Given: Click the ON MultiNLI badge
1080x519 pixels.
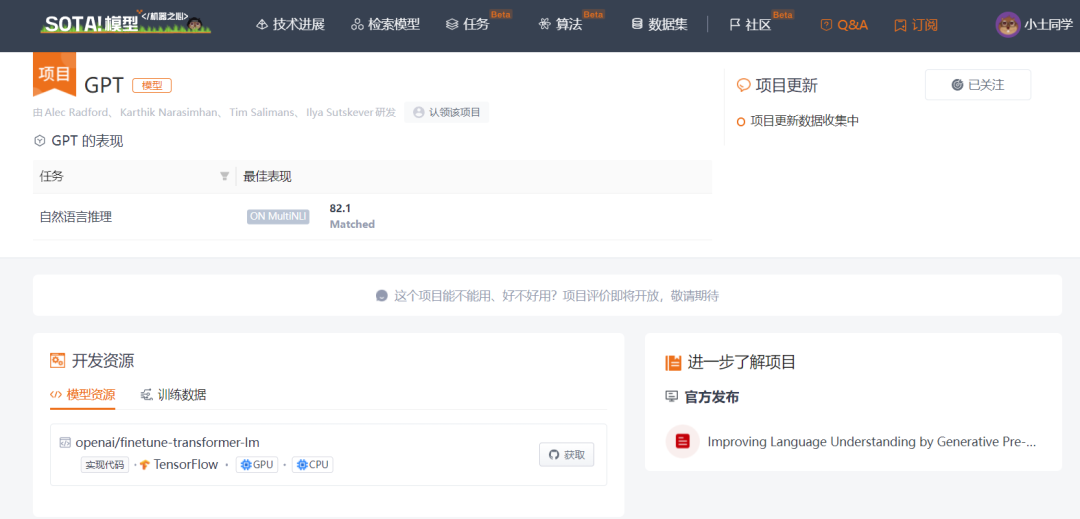Looking at the screenshot, I should [x=278, y=217].
